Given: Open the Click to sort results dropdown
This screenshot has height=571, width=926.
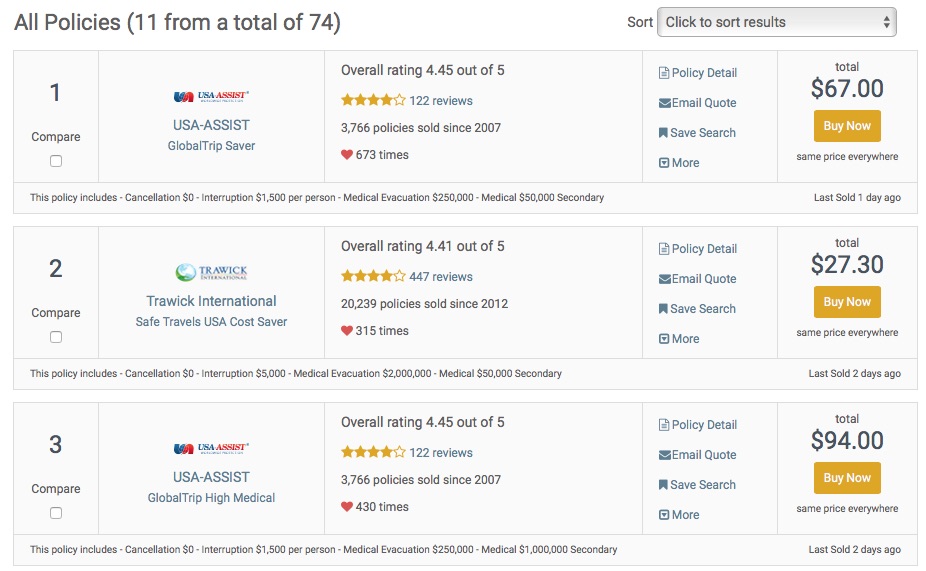Looking at the screenshot, I should [777, 22].
